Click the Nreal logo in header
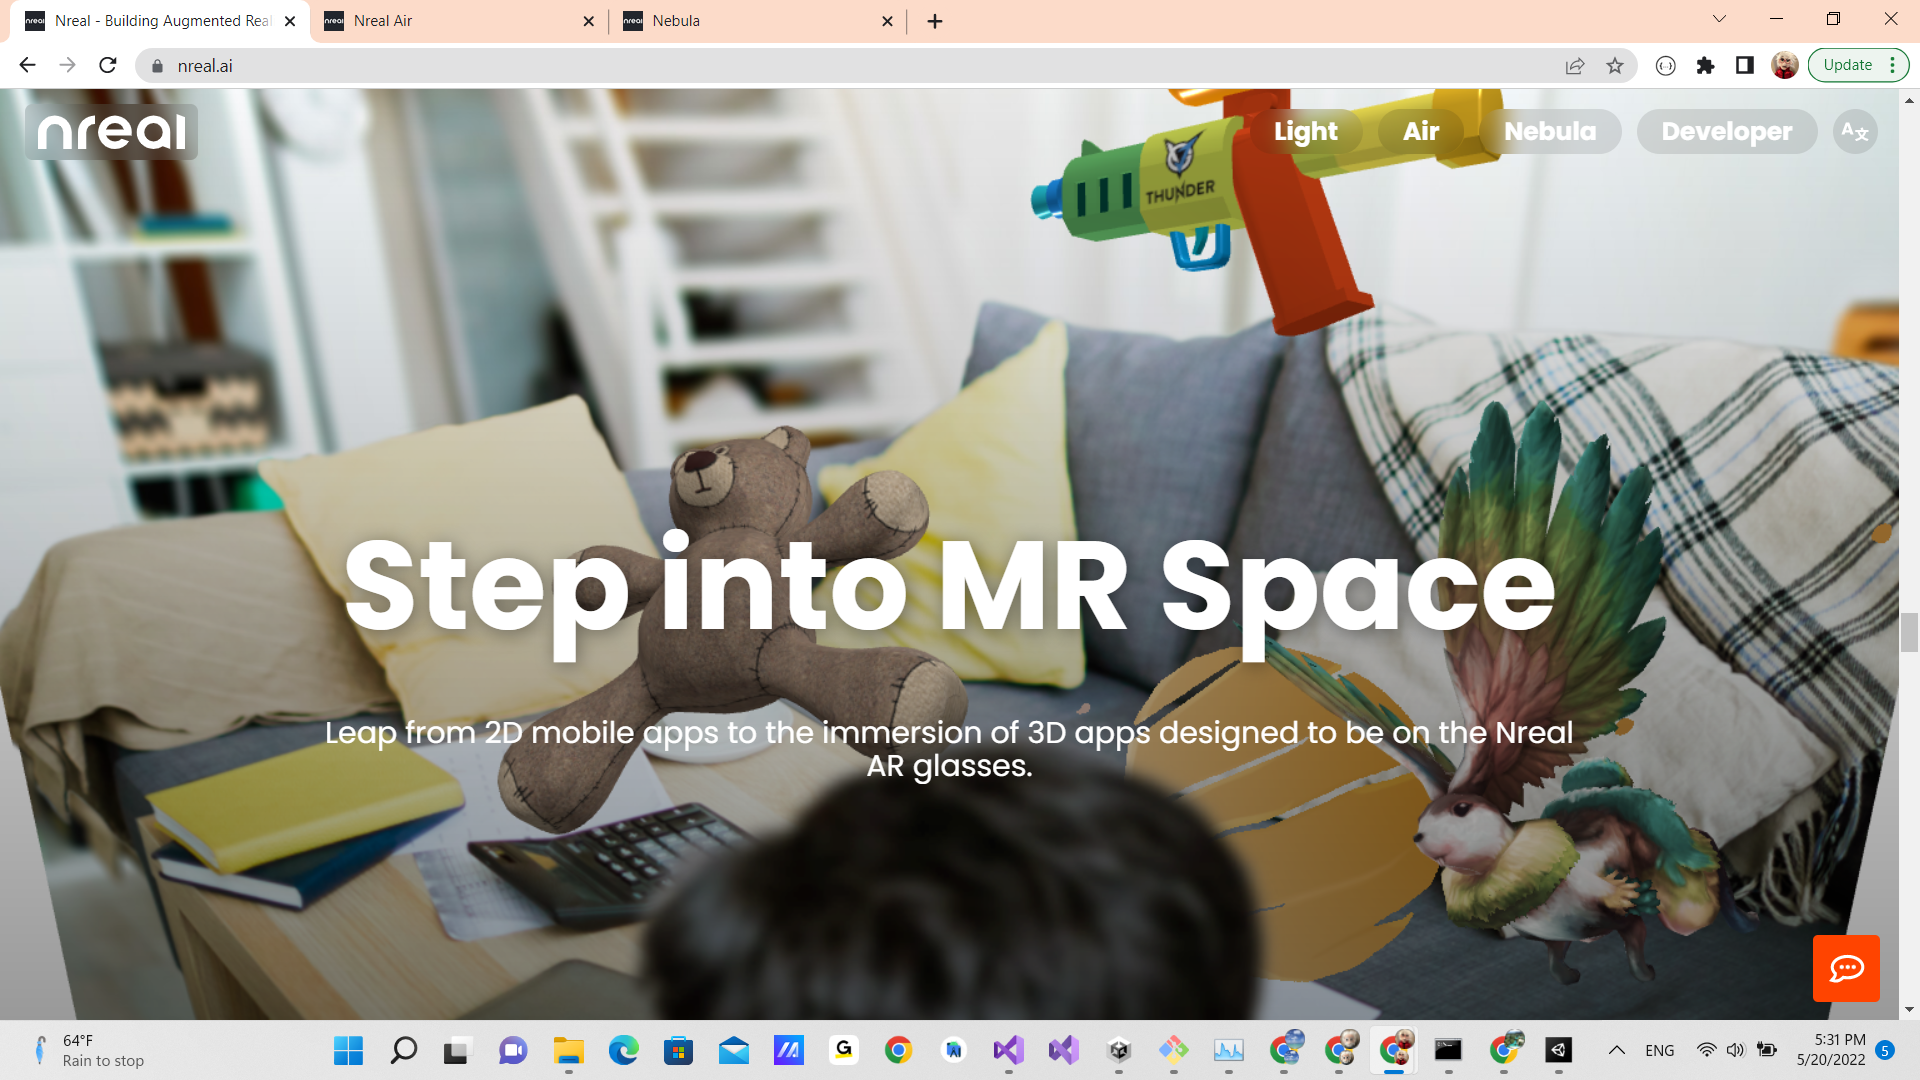Viewport: 1920px width, 1080px height. tap(111, 132)
